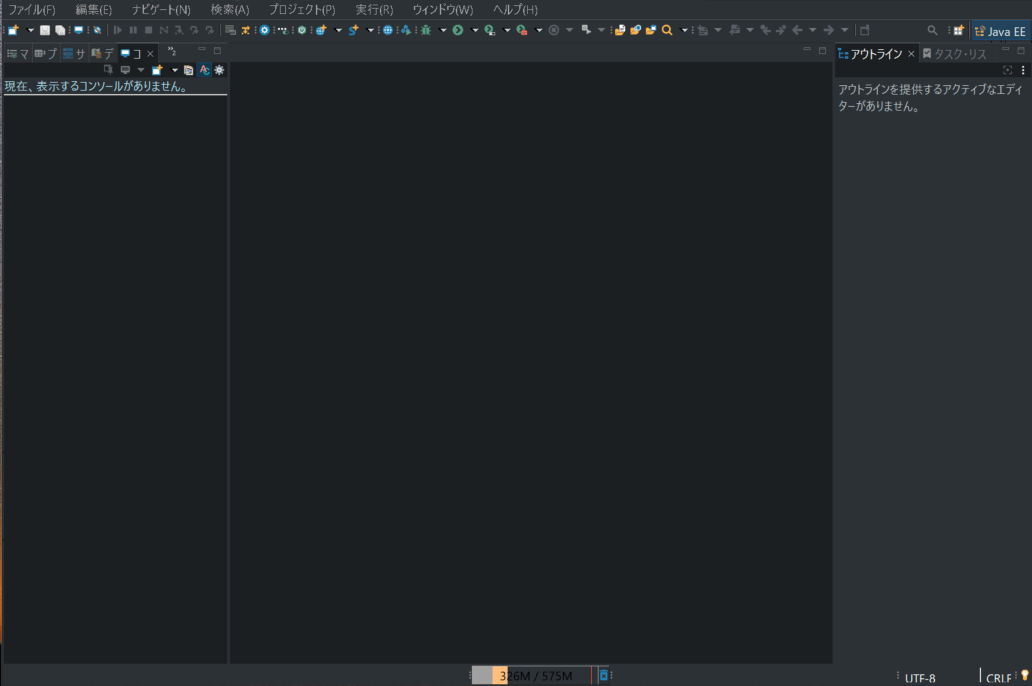Toggle the console word wrap Ac icon
1032x686 pixels.
(204, 70)
